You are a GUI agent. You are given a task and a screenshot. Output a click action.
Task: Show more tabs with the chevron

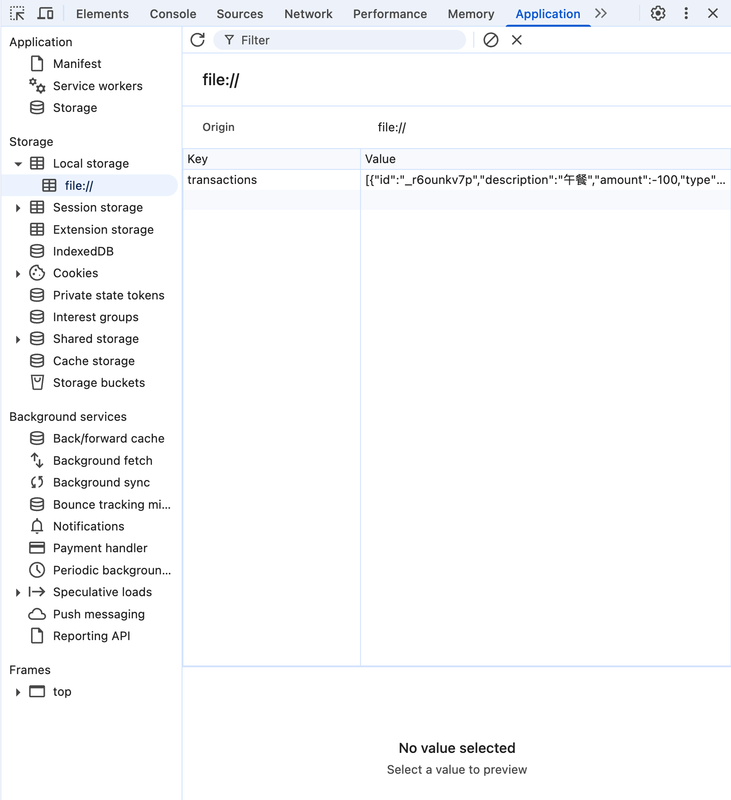[x=600, y=13]
